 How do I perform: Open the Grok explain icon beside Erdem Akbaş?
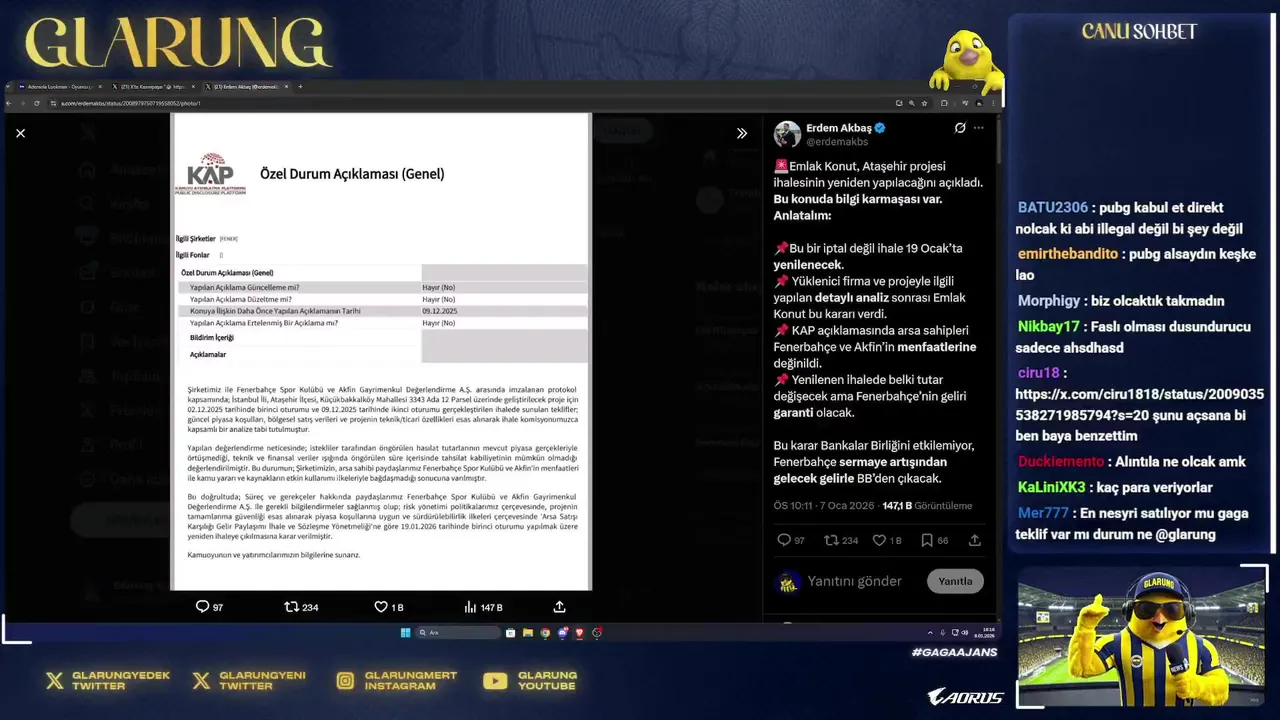[x=960, y=128]
